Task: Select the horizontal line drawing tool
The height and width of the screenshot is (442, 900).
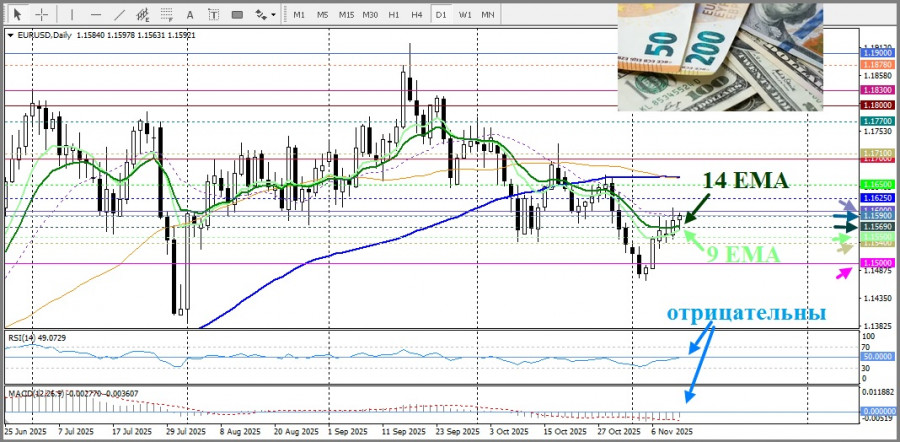Action: [x=96, y=15]
